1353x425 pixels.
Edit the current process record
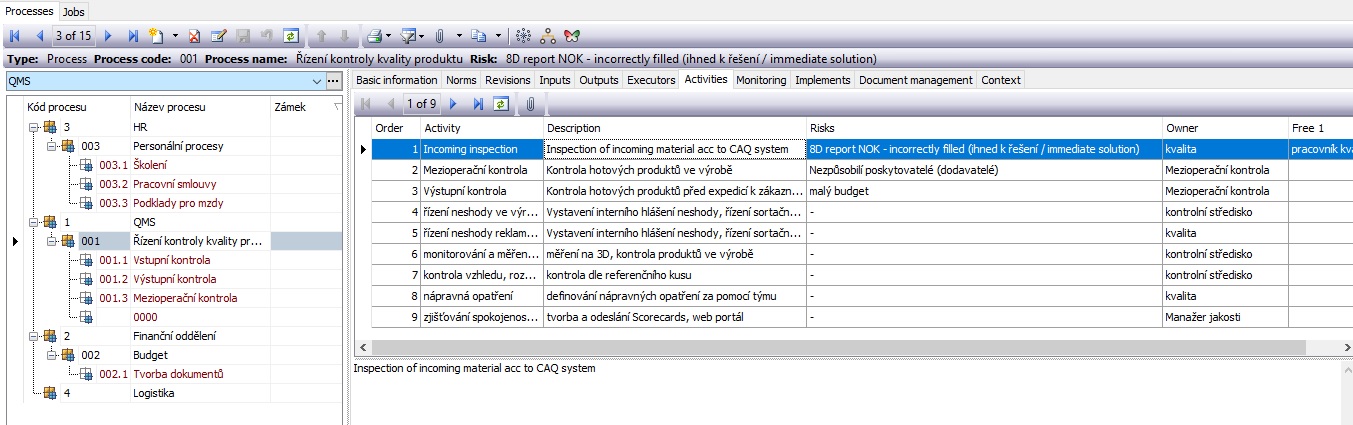point(218,36)
